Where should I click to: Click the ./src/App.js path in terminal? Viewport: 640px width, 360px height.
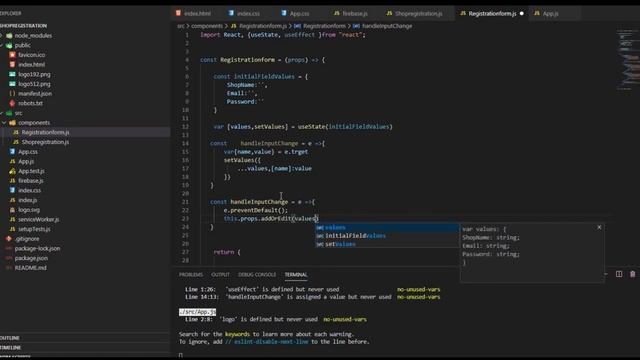(197, 312)
